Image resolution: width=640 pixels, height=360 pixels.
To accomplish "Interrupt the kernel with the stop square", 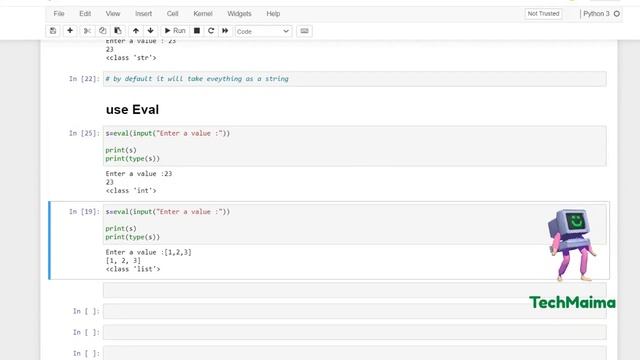I will (x=197, y=31).
